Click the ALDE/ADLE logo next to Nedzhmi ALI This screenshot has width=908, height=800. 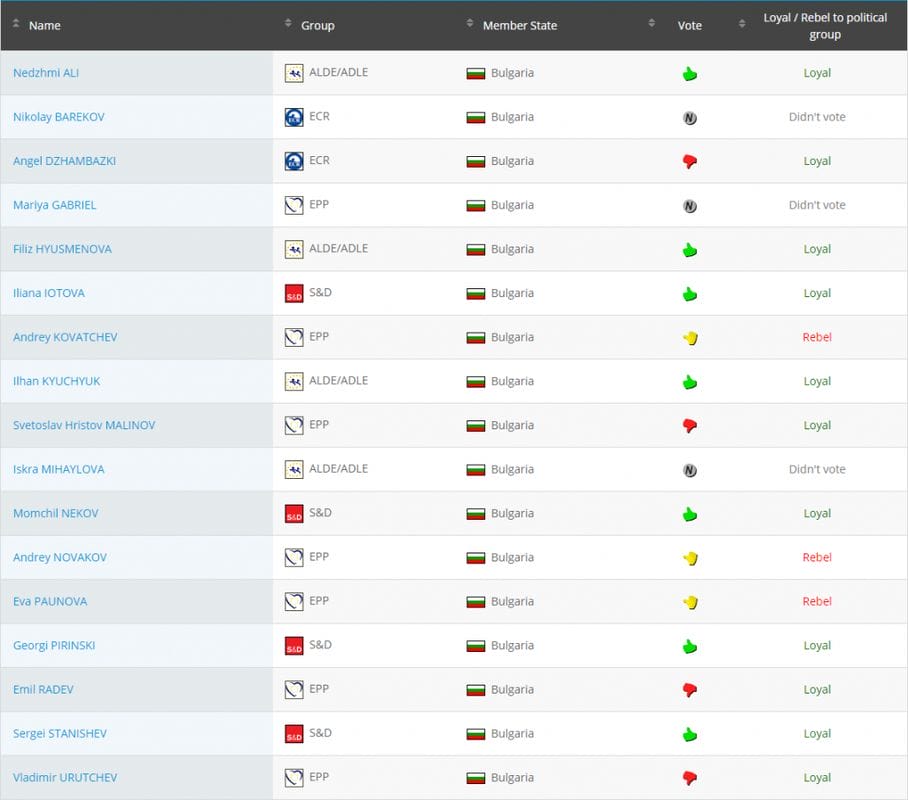294,73
